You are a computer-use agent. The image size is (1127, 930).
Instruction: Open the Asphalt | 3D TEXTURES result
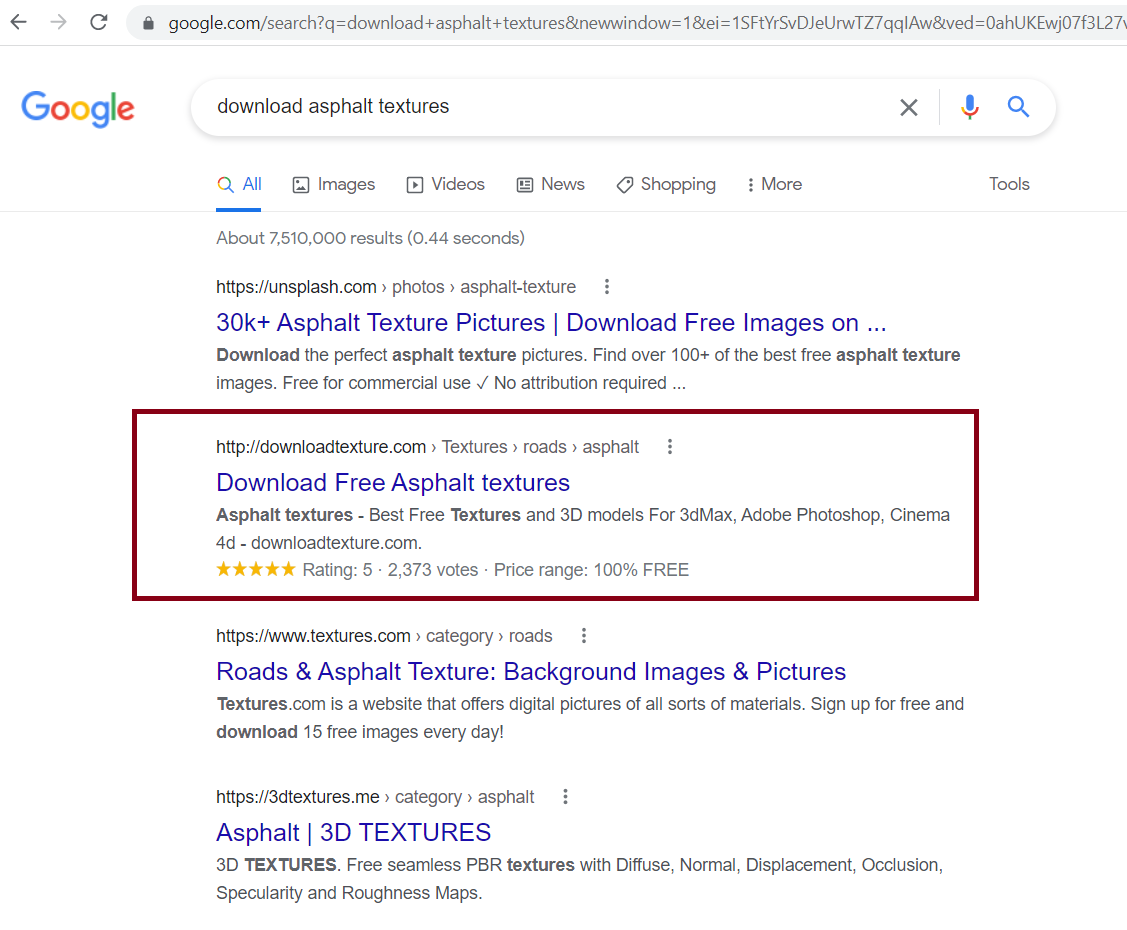(353, 833)
